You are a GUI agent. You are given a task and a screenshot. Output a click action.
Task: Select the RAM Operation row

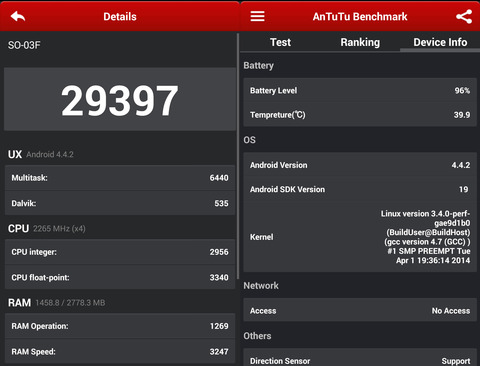[120, 326]
